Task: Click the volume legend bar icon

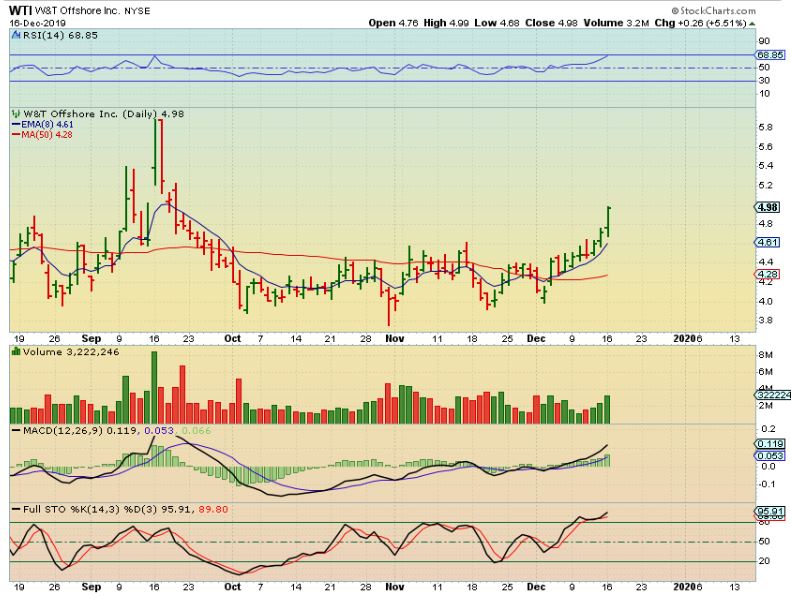Action: [16, 352]
